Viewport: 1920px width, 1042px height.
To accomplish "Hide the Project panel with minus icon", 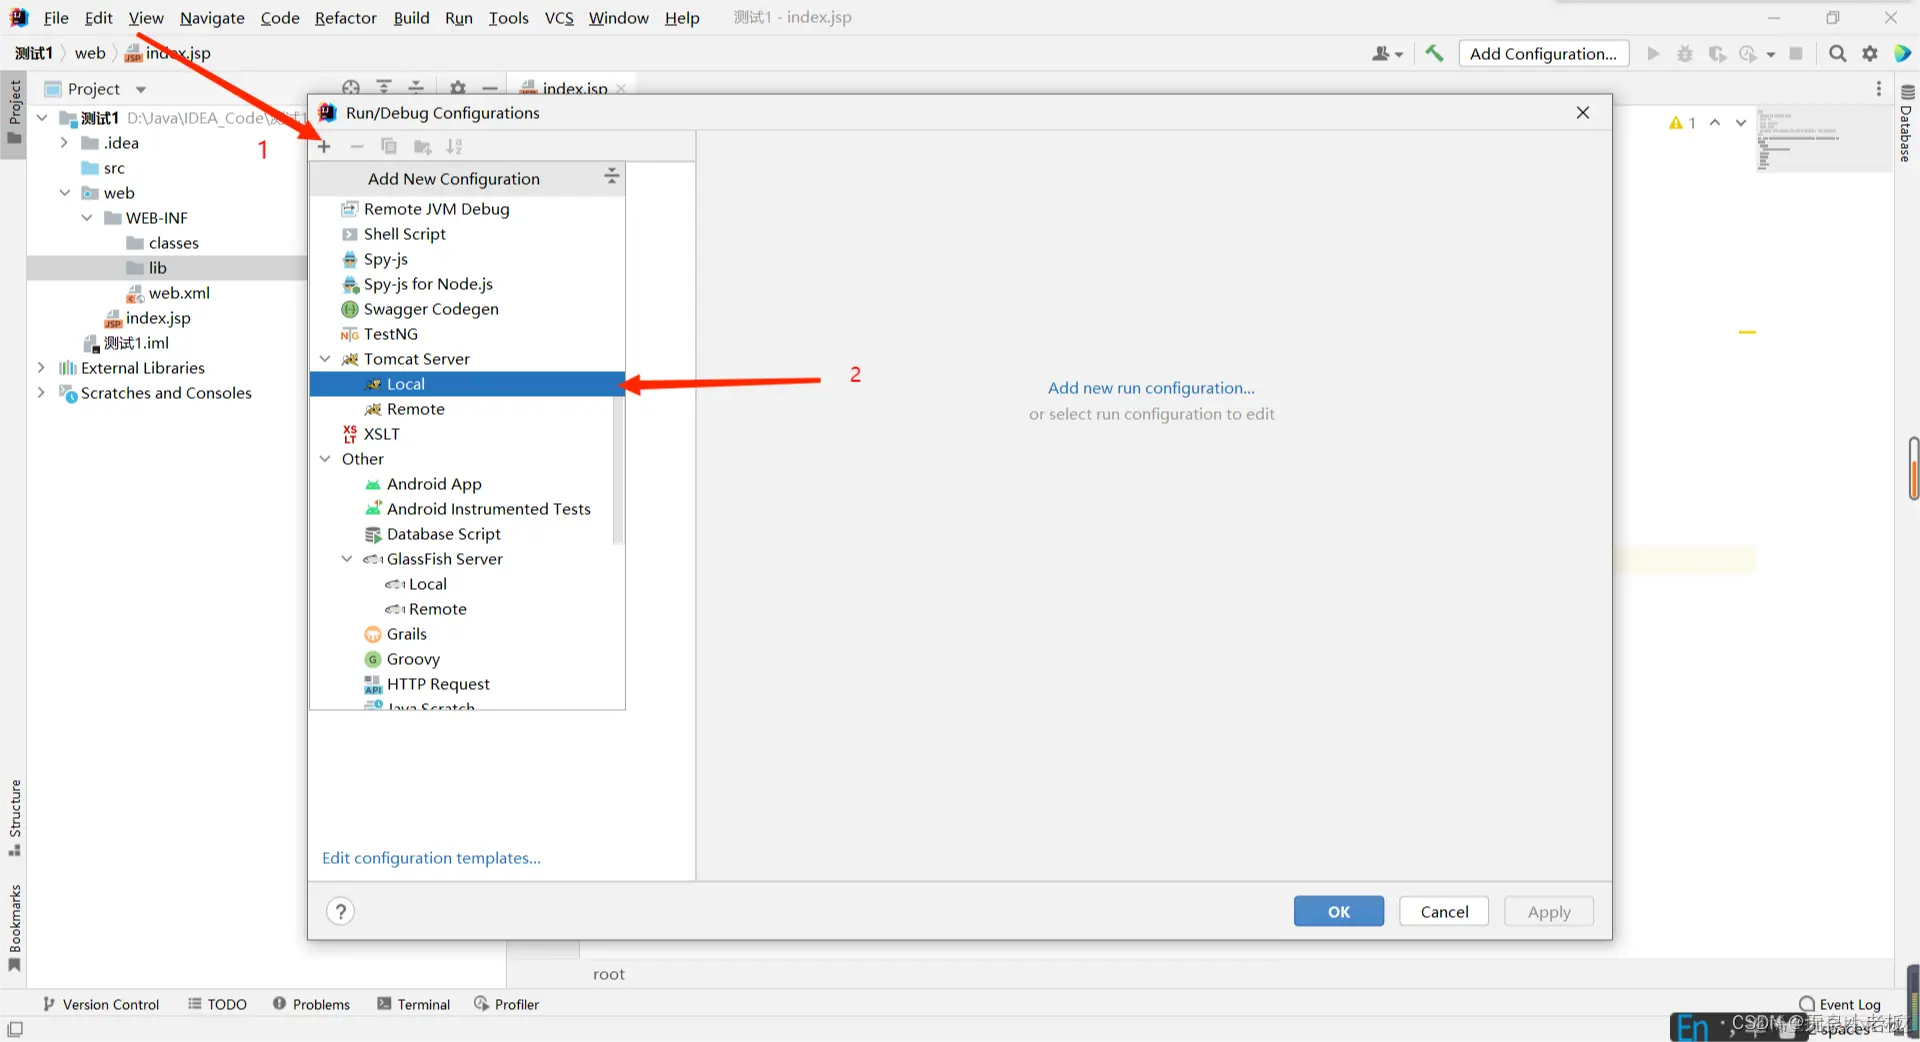I will tap(490, 88).
